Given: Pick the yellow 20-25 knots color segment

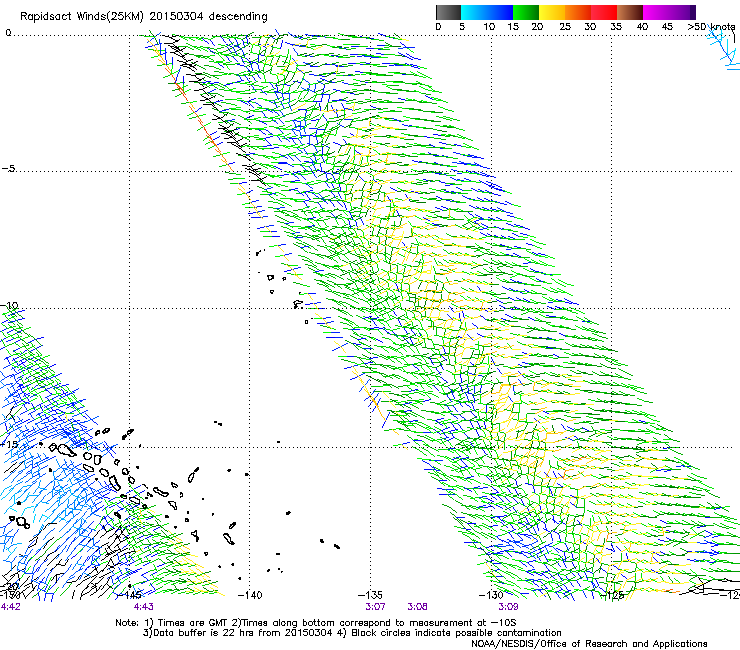Looking at the screenshot, I should [x=552, y=12].
